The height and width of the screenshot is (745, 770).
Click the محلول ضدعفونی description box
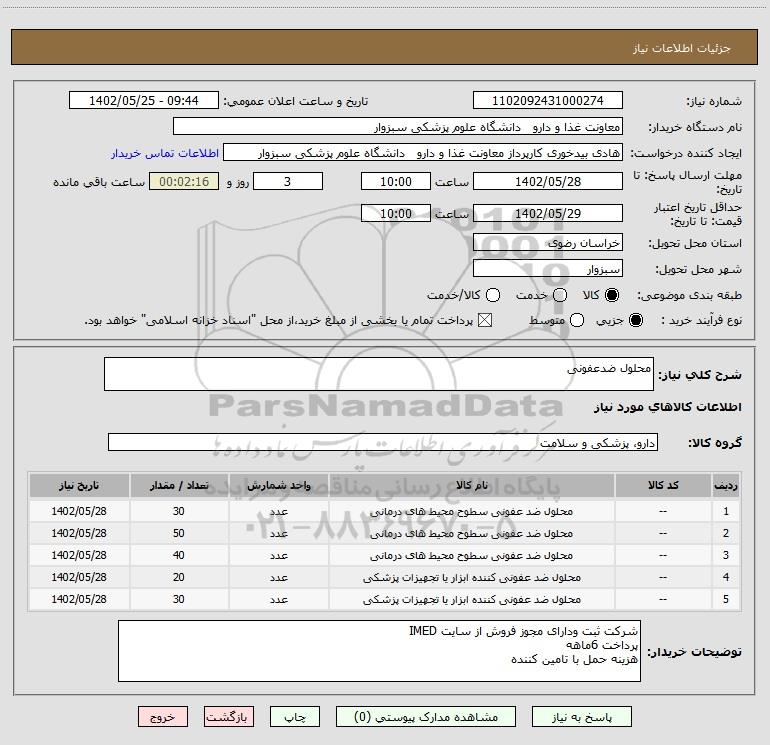379,374
